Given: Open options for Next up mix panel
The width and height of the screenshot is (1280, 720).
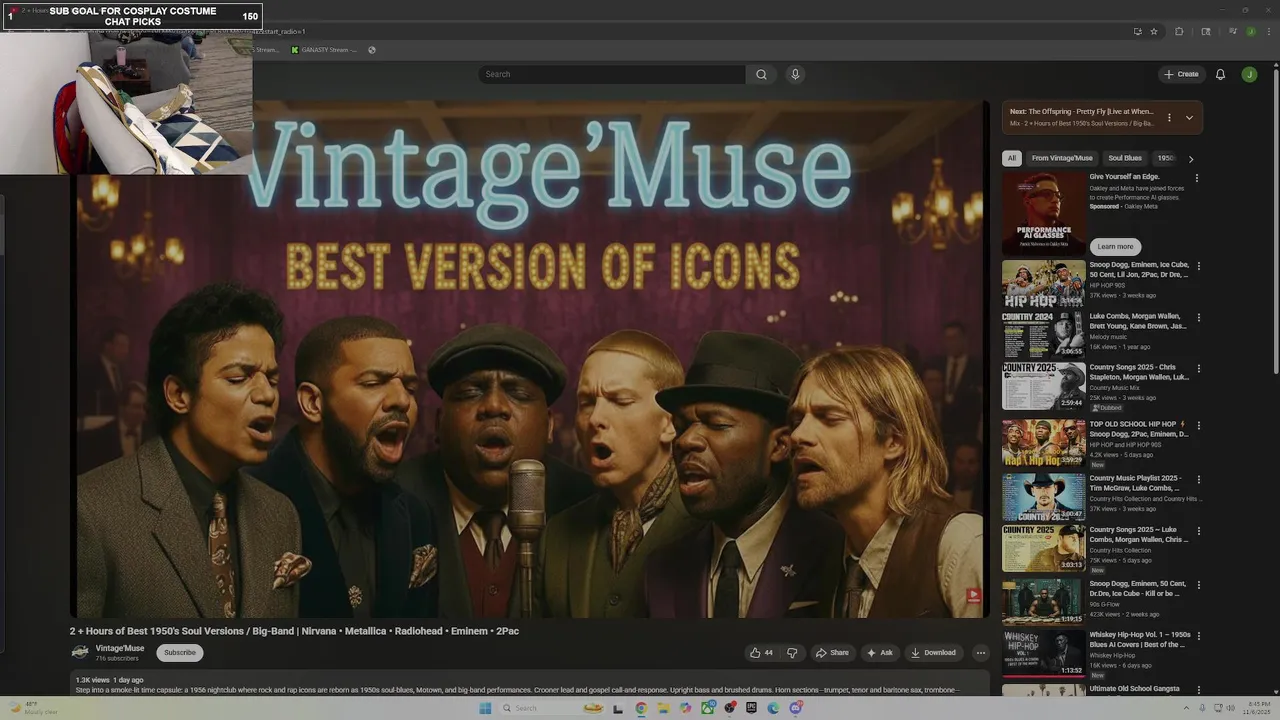Looking at the screenshot, I should (x=1169, y=118).
